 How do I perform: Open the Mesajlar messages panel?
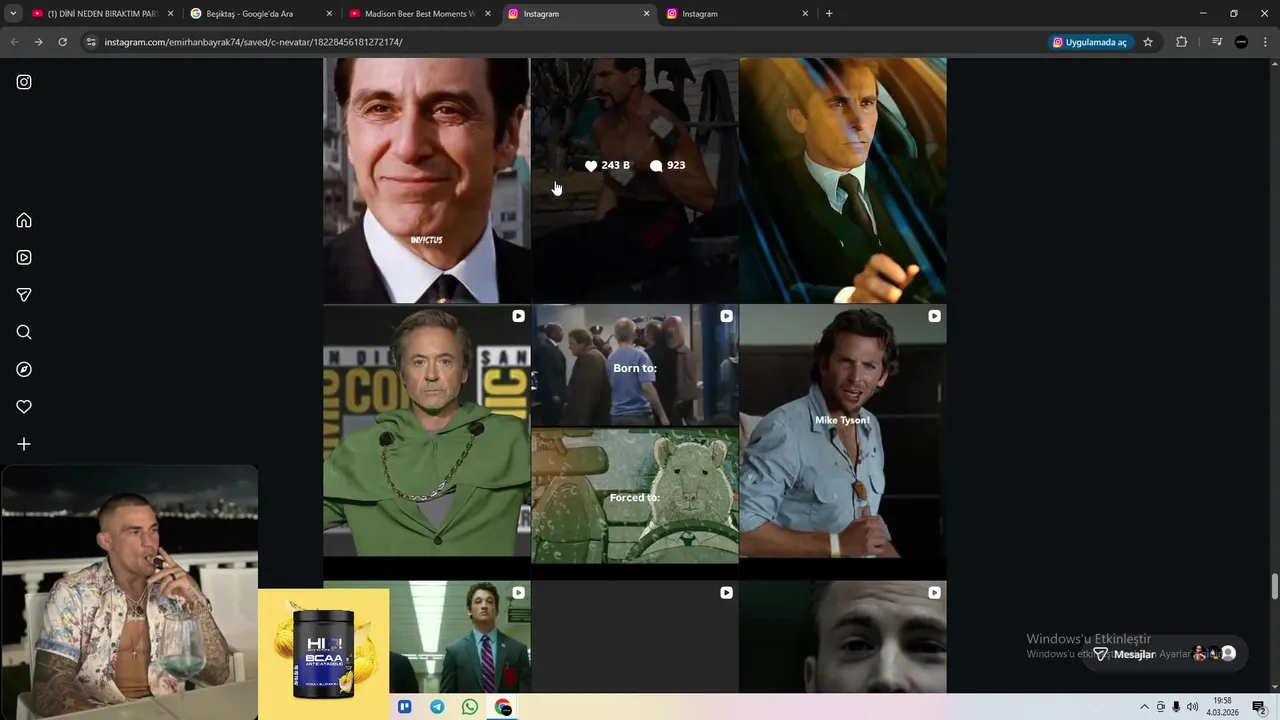coord(1165,654)
